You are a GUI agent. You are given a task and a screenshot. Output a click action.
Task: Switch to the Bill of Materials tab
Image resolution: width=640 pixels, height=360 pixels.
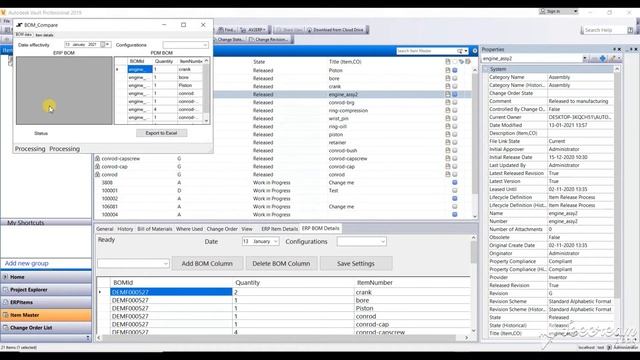tap(155, 229)
